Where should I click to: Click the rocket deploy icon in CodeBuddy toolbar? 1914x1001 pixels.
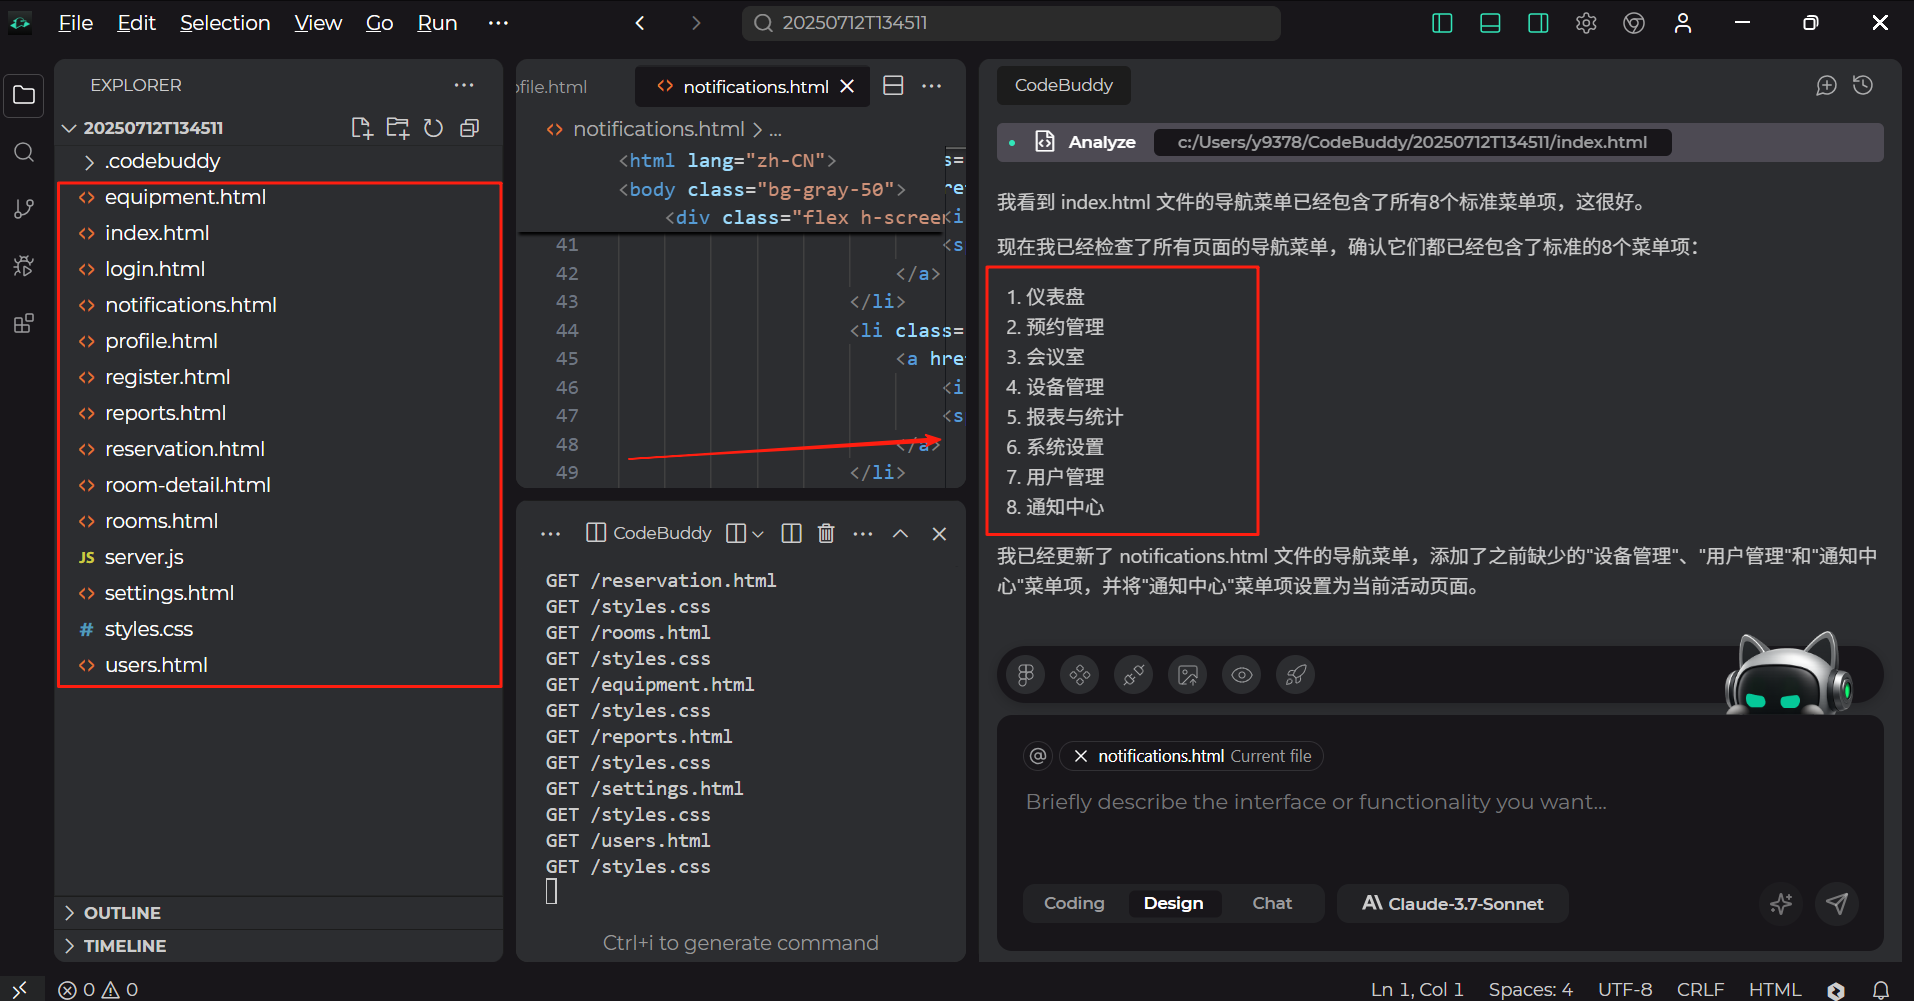pyautogui.click(x=1296, y=675)
